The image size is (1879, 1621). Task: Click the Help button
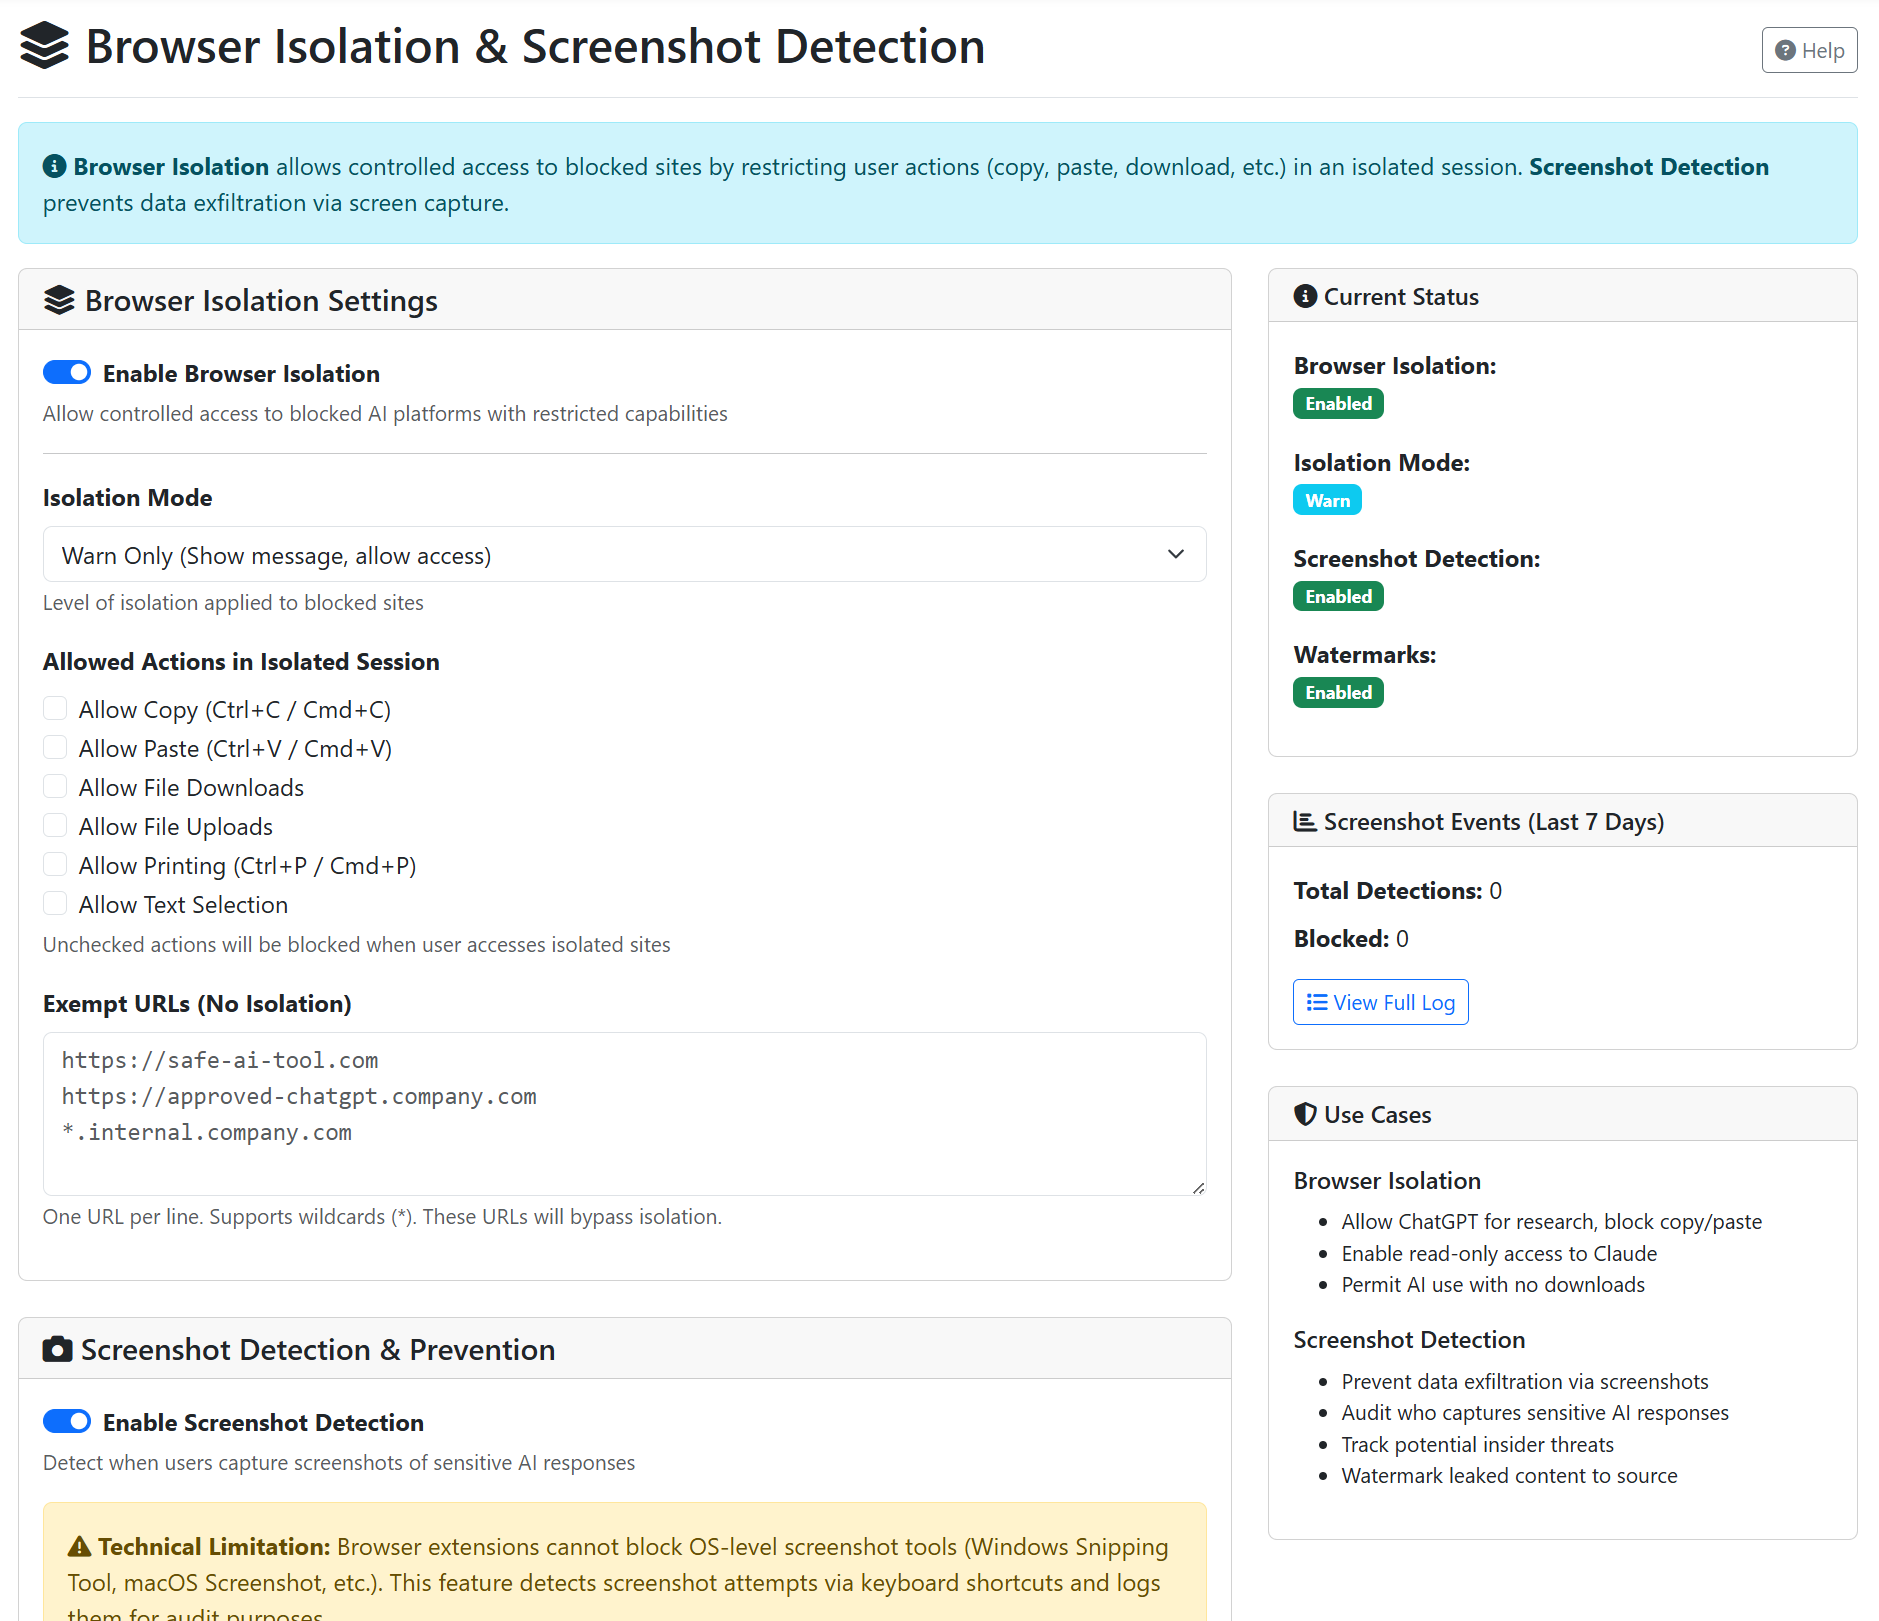pos(1809,50)
